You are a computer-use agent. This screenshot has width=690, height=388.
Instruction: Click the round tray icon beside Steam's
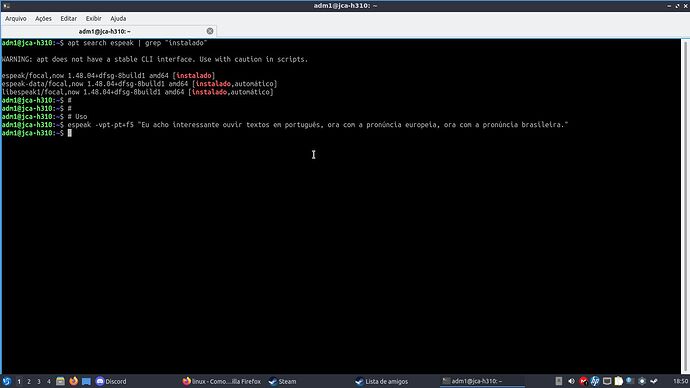642,381
